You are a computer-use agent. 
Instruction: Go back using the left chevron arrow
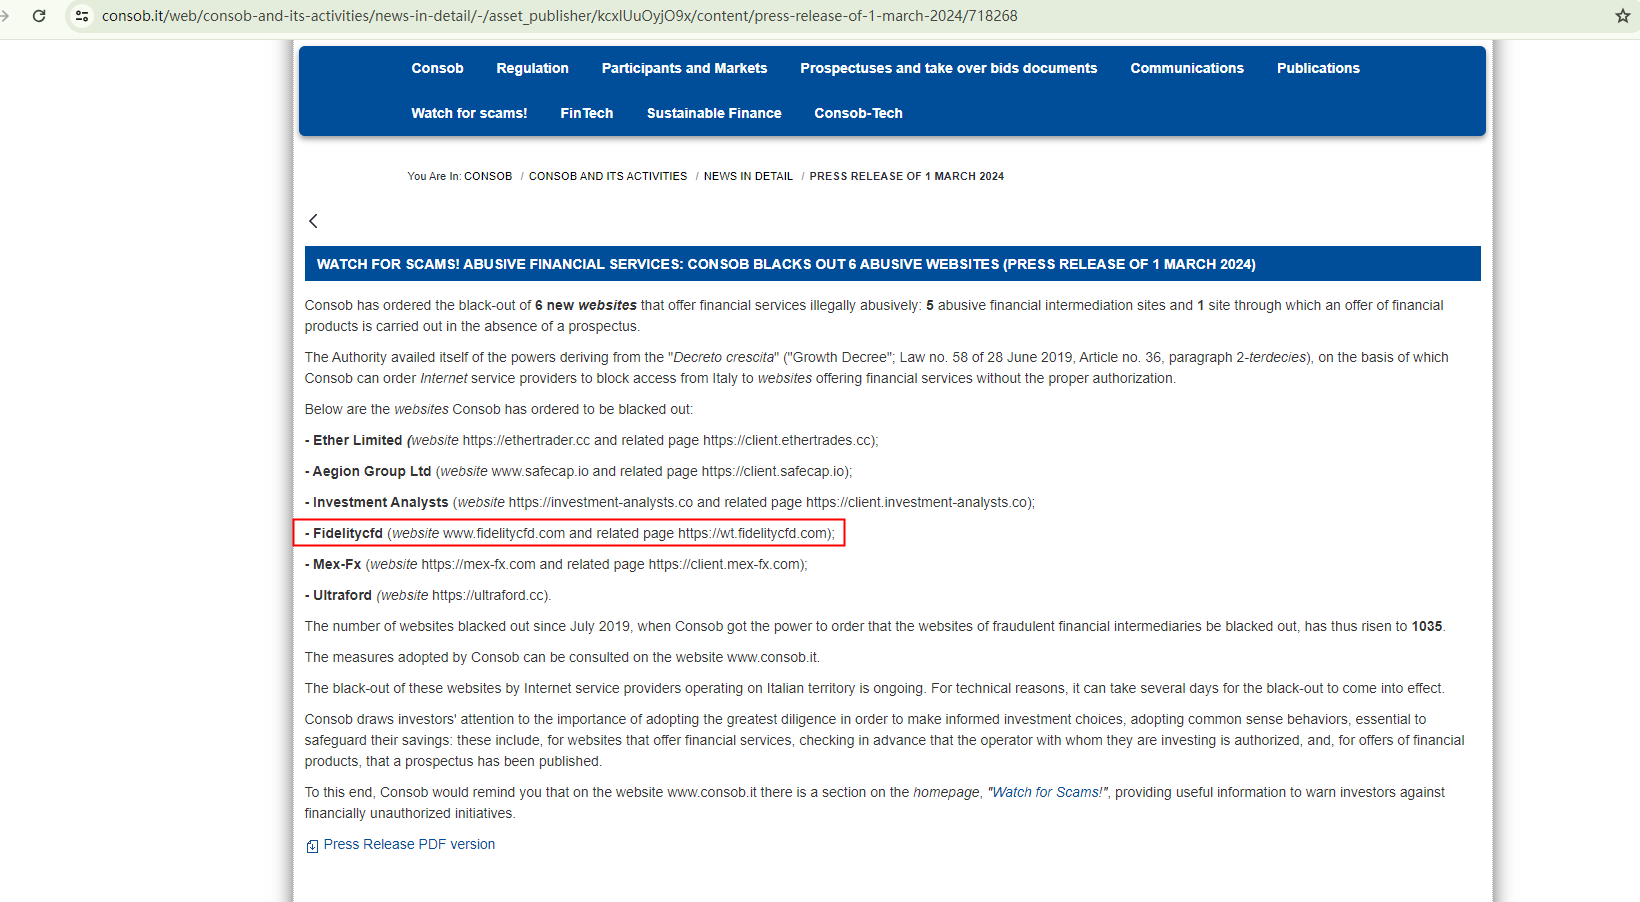coord(313,221)
